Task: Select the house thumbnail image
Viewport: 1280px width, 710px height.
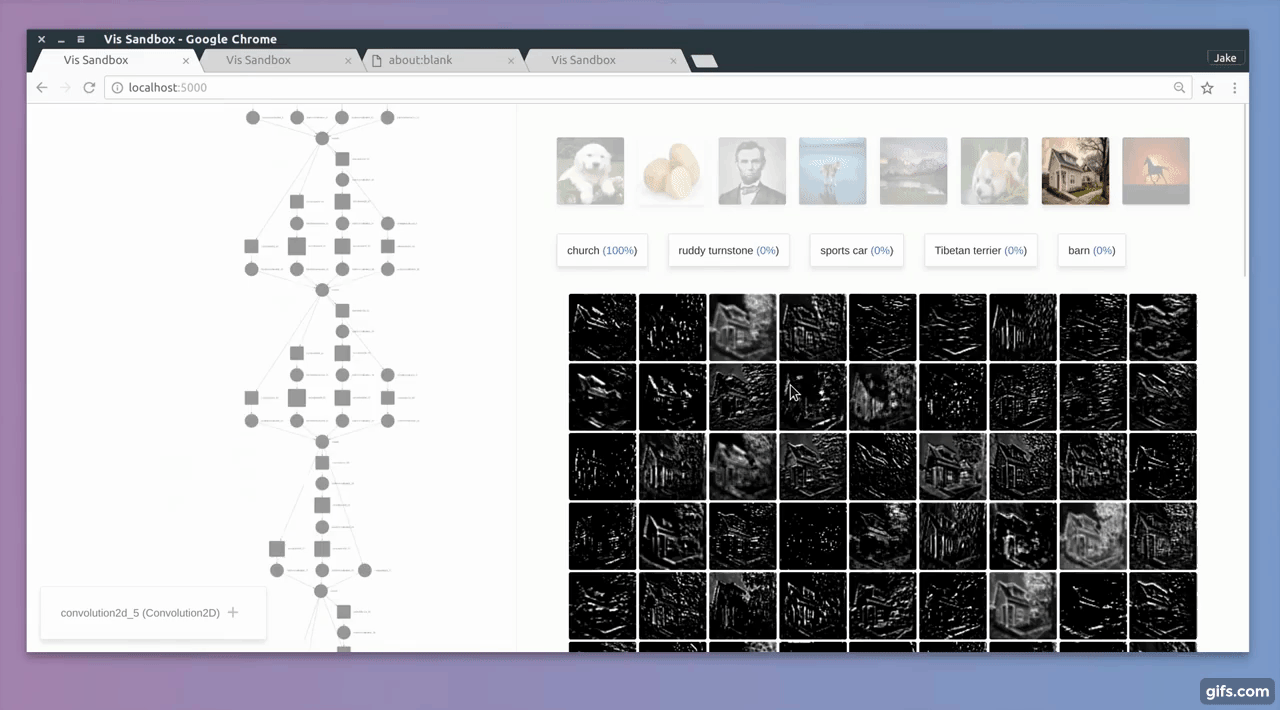Action: point(1075,171)
